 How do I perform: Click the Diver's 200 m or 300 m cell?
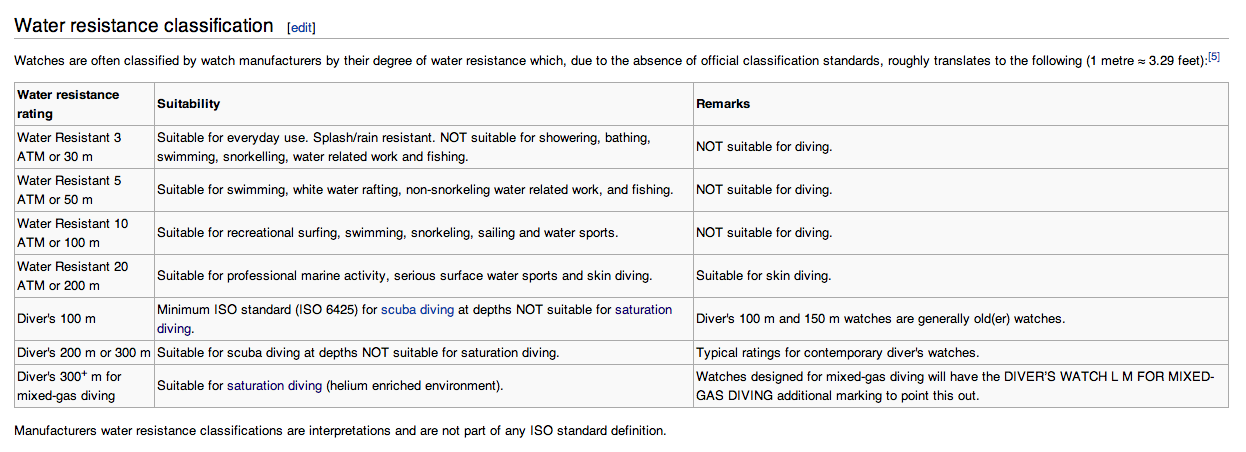[84, 352]
